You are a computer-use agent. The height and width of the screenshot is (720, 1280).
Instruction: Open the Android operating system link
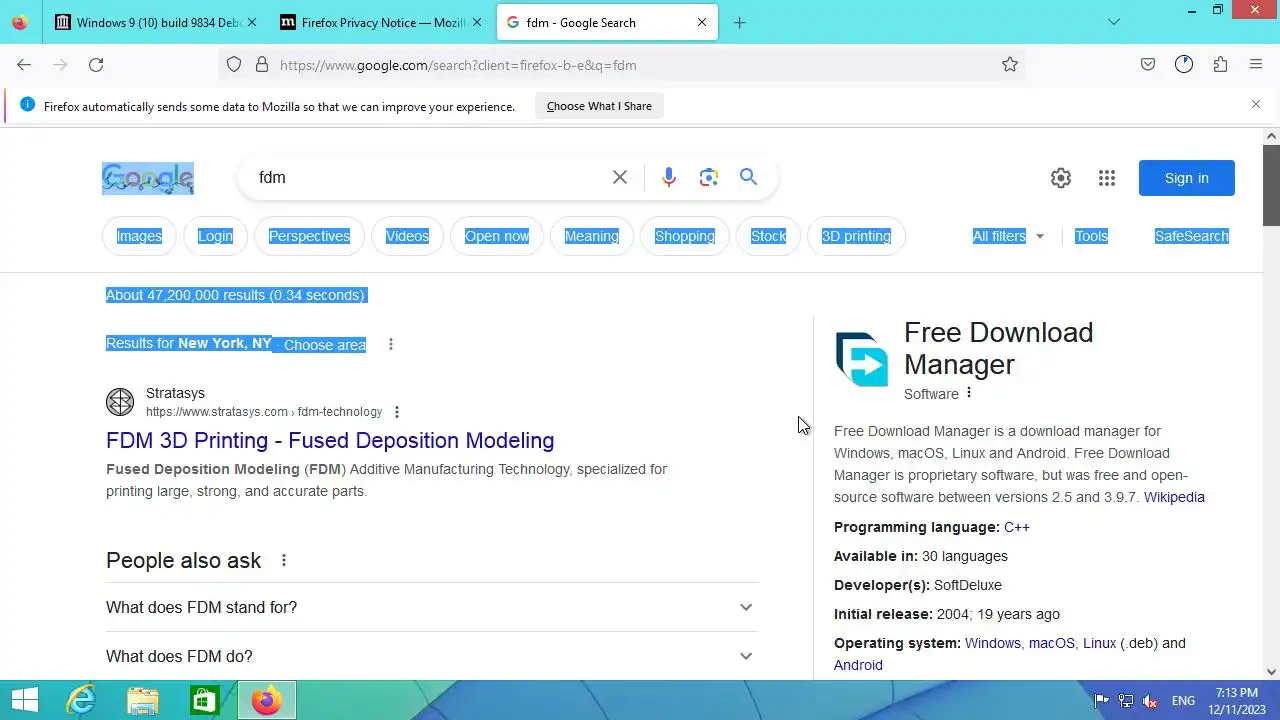858,665
